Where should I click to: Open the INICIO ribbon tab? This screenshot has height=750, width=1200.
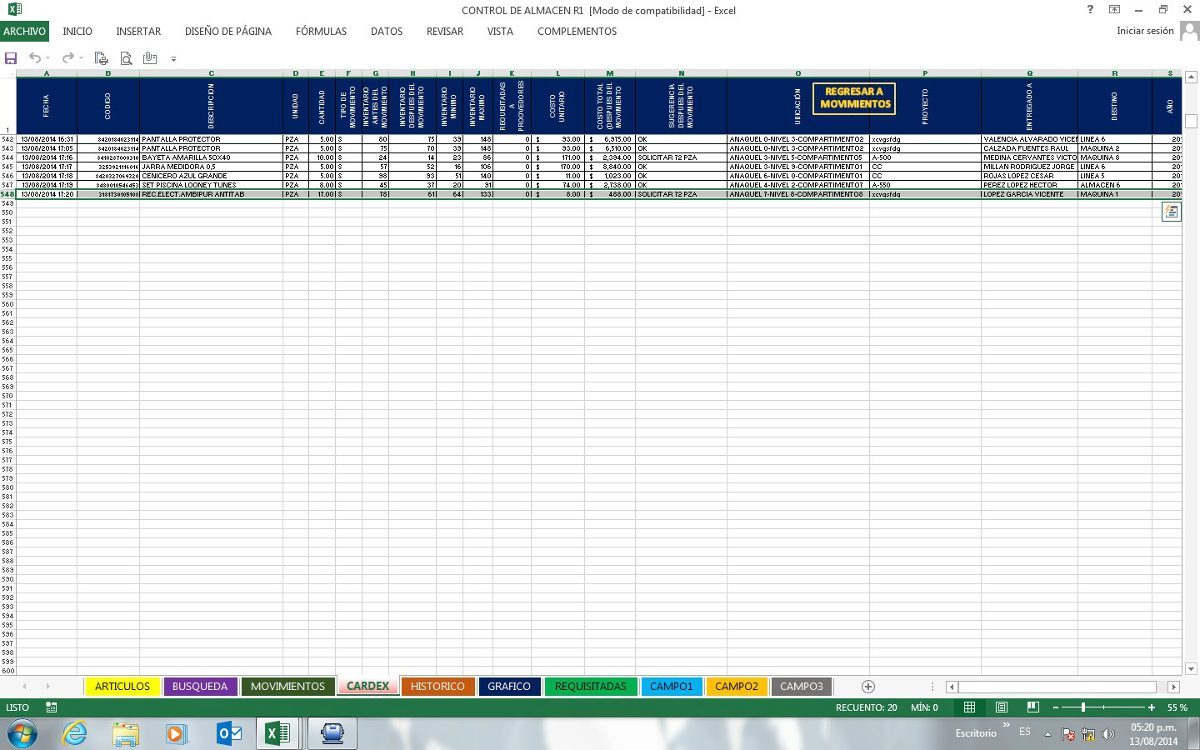[77, 31]
